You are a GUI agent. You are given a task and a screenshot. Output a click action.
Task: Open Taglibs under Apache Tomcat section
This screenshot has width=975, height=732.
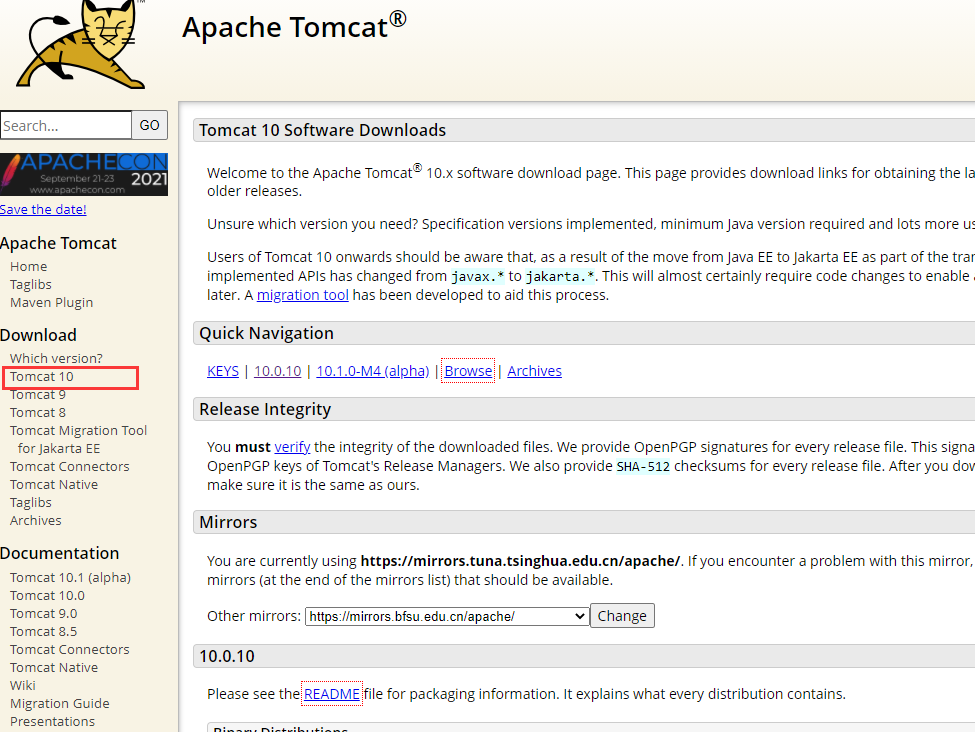pyautogui.click(x=30, y=284)
